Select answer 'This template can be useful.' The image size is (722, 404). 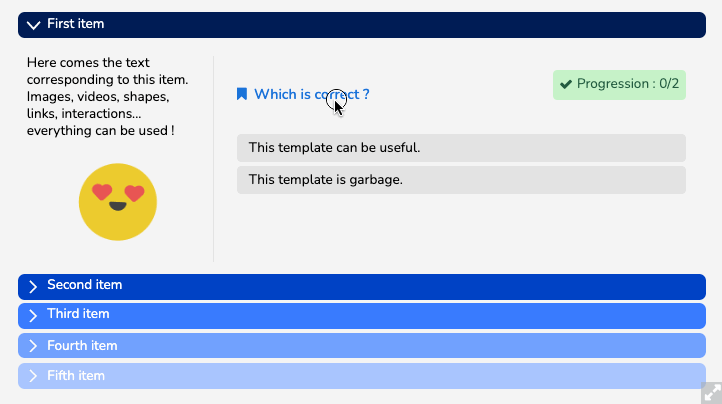[461, 148]
